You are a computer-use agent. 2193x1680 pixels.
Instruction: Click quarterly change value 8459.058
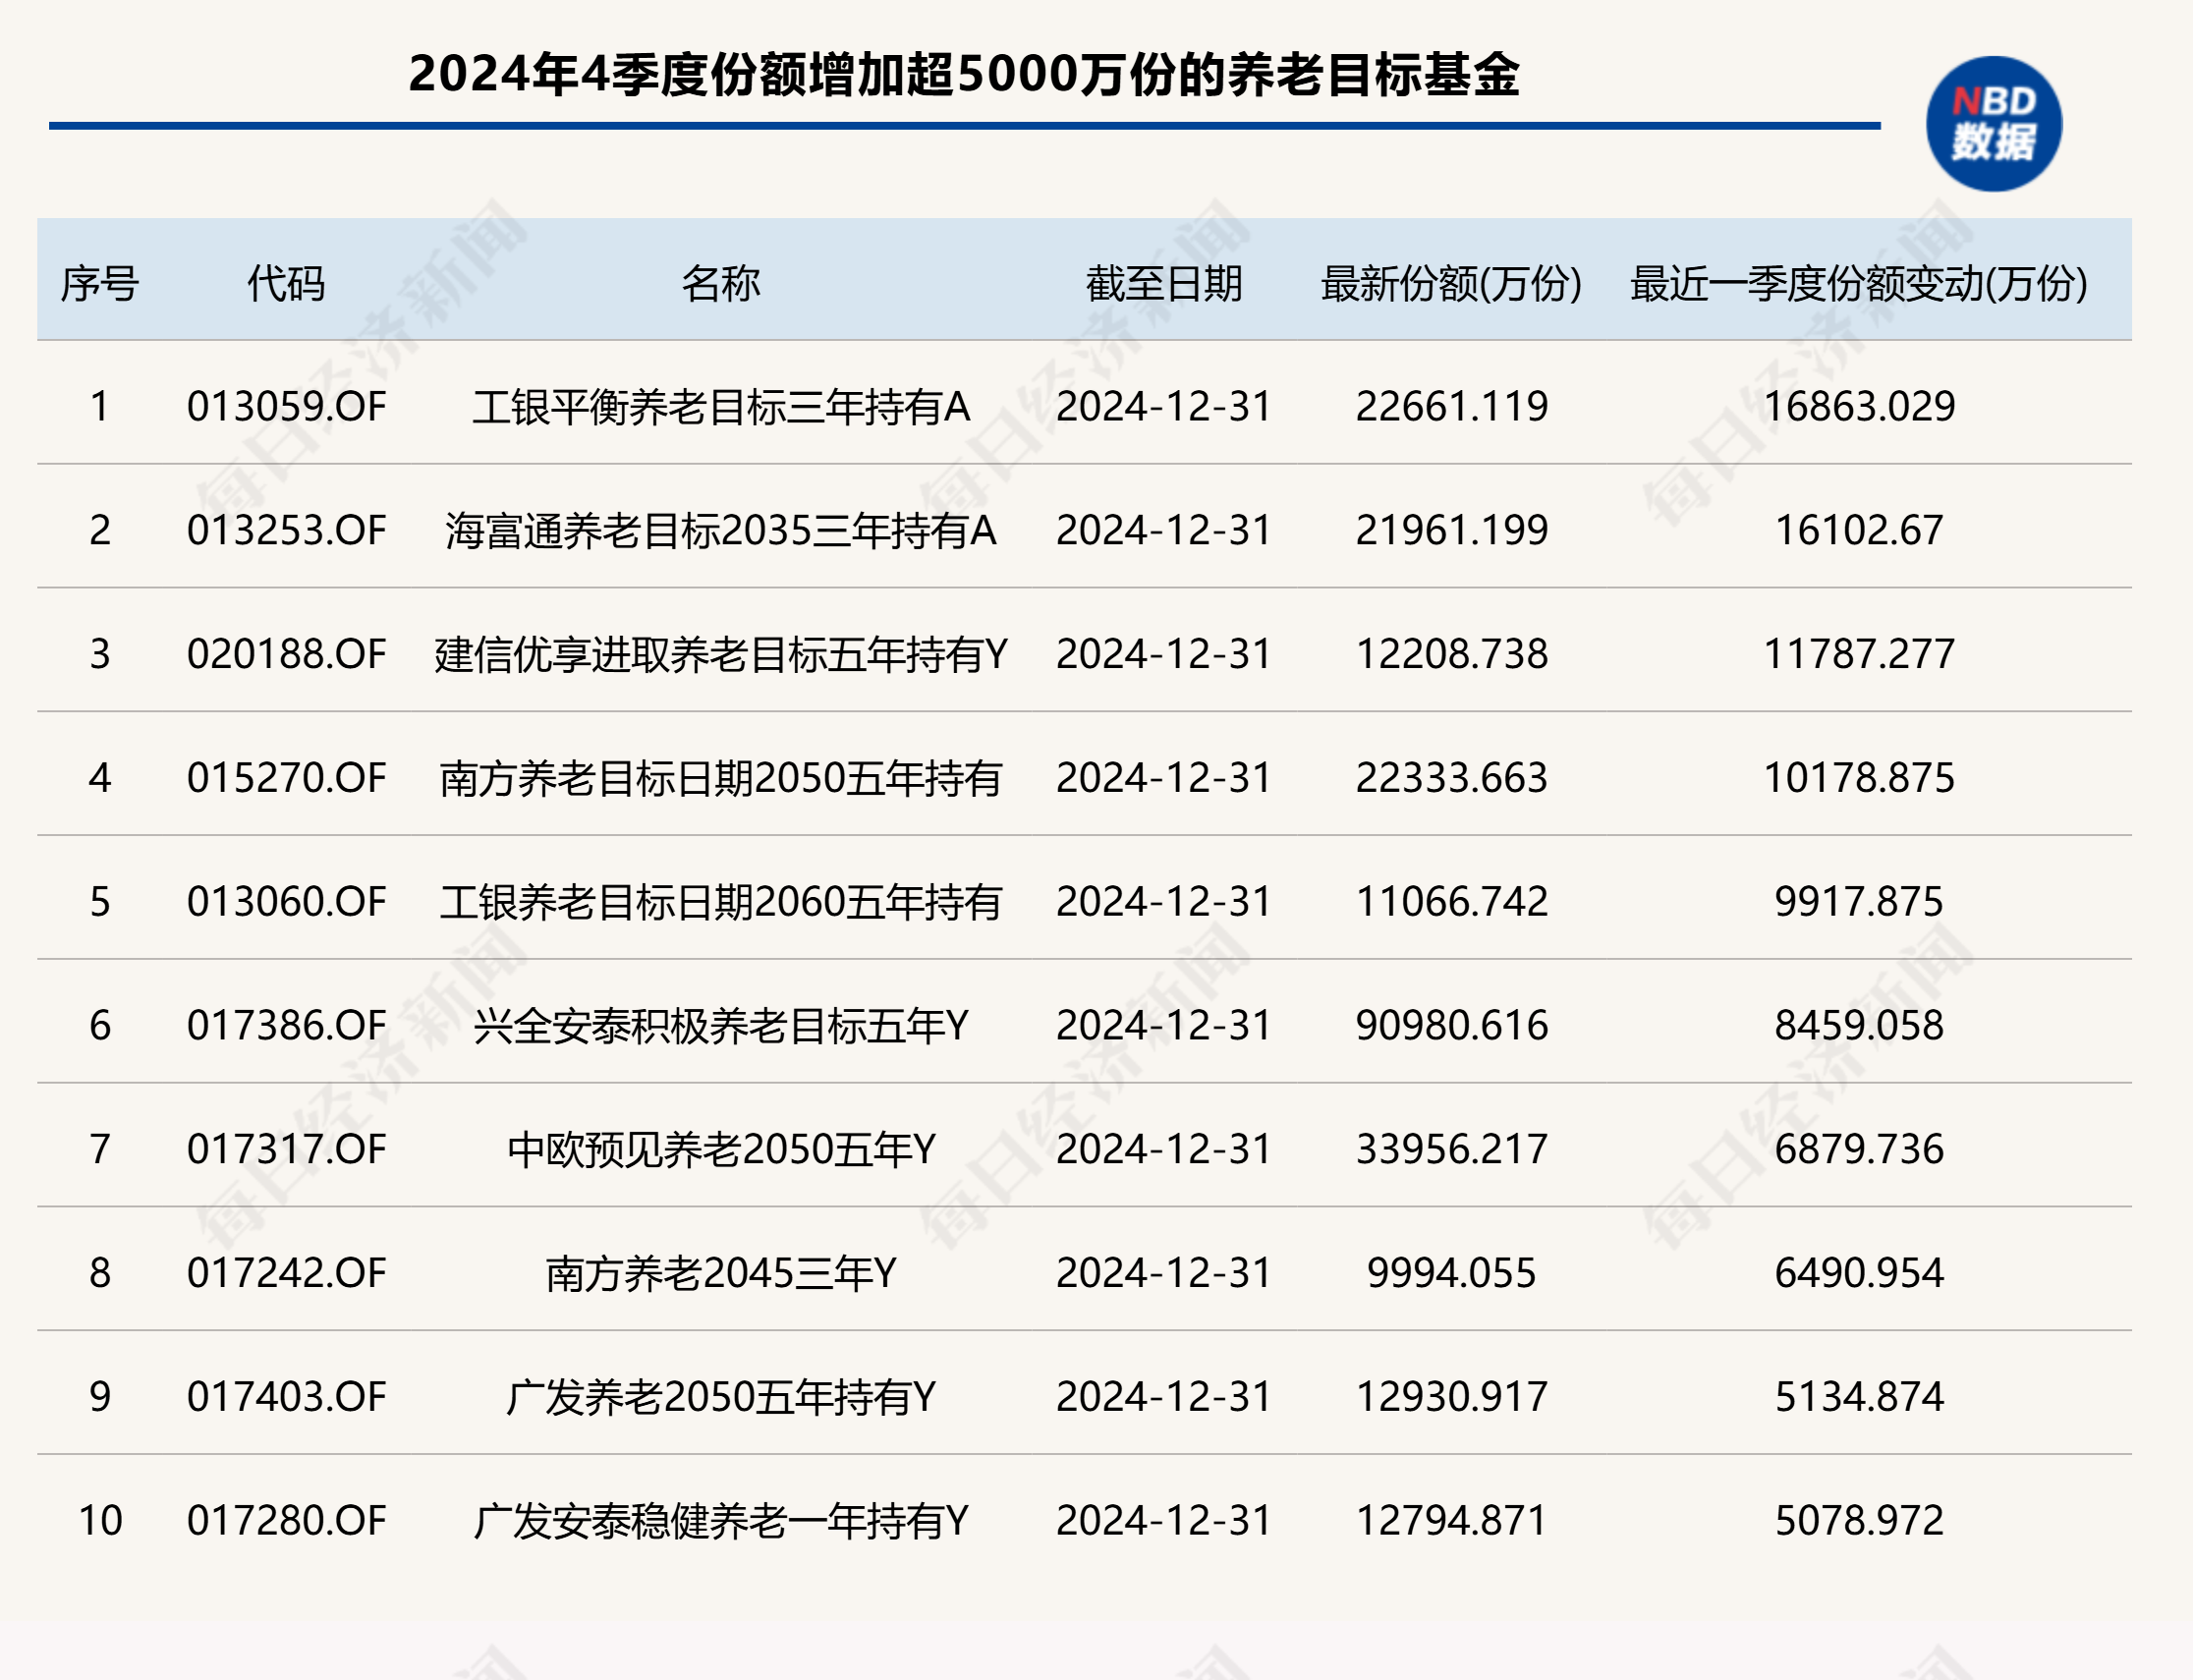pyautogui.click(x=1859, y=1027)
